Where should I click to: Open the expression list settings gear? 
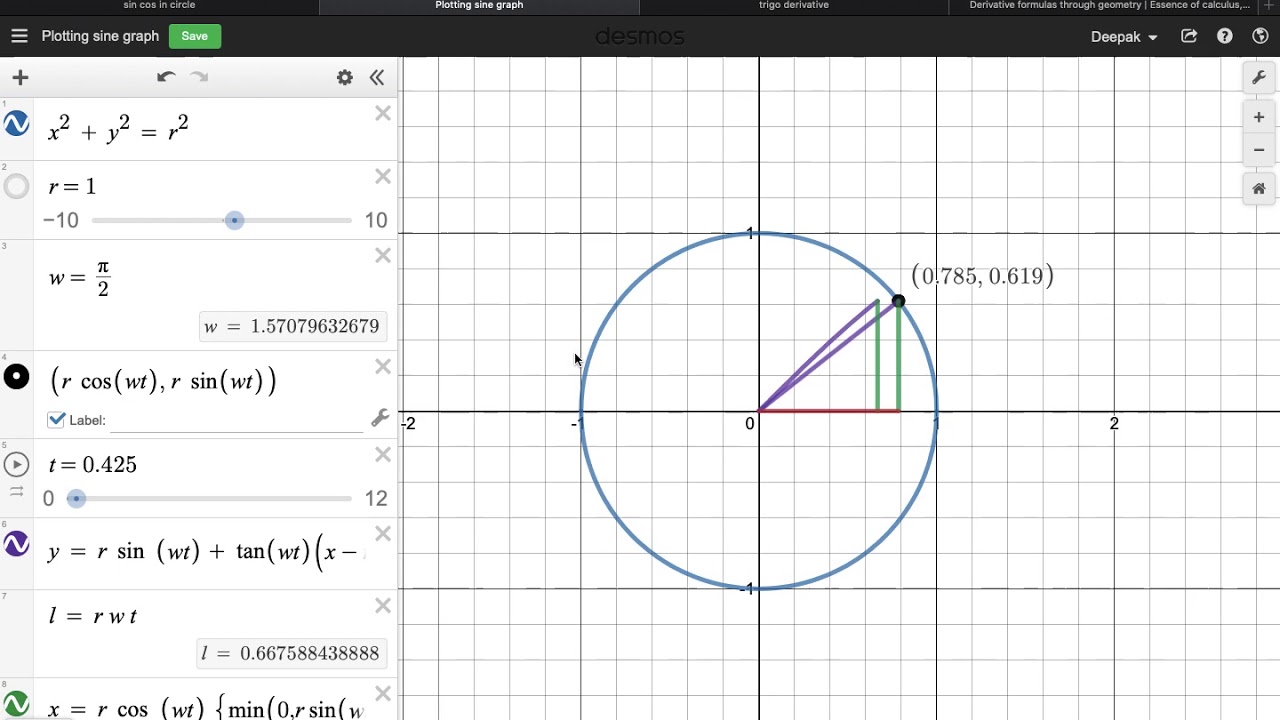(345, 77)
